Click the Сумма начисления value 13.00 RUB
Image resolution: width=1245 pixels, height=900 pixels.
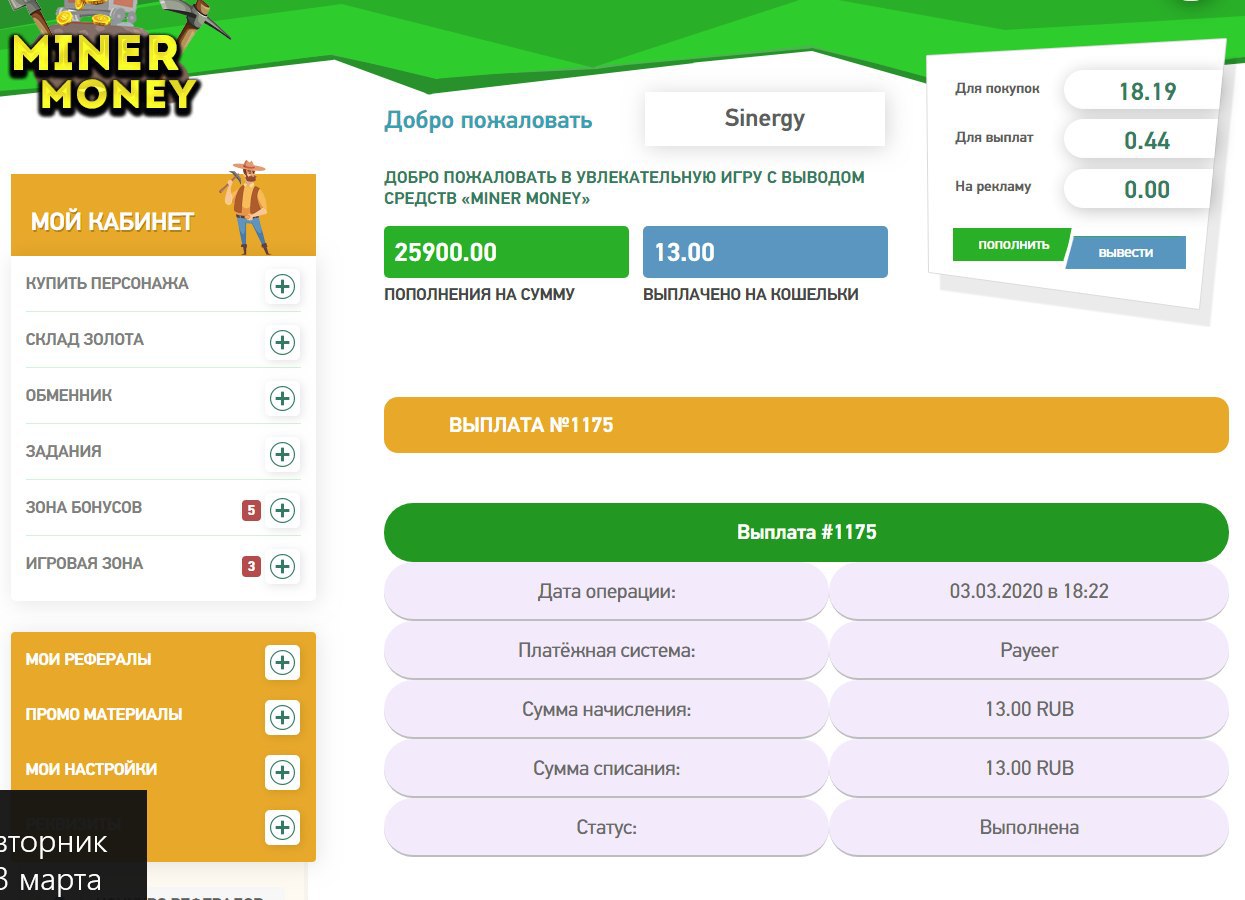click(1029, 709)
